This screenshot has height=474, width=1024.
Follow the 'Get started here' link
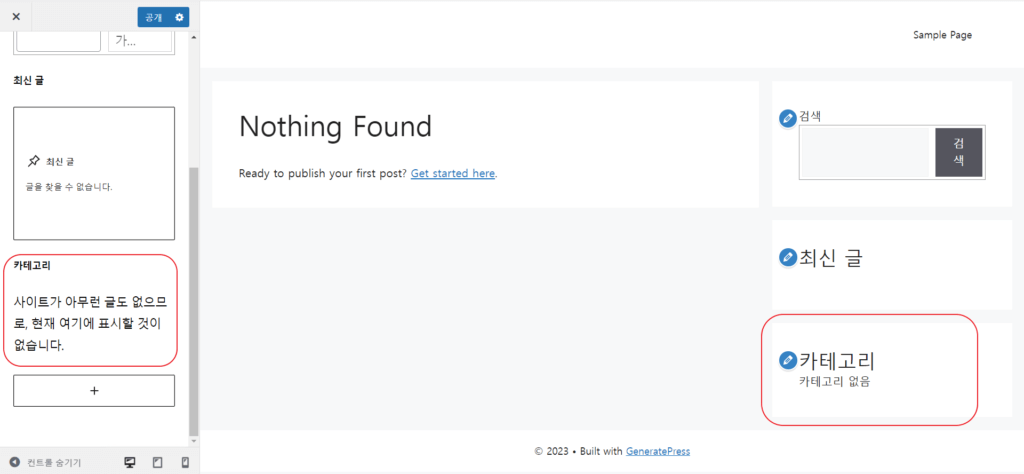tap(453, 173)
